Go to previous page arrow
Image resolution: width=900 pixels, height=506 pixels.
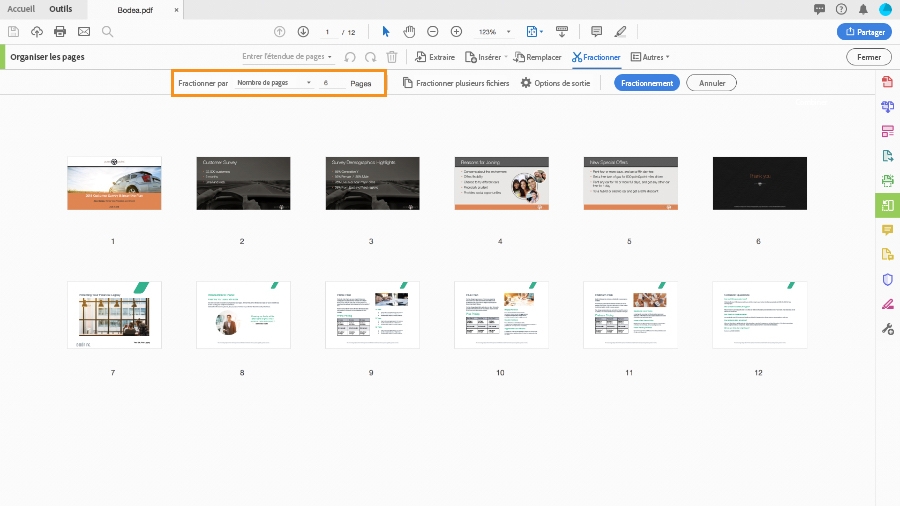click(280, 32)
